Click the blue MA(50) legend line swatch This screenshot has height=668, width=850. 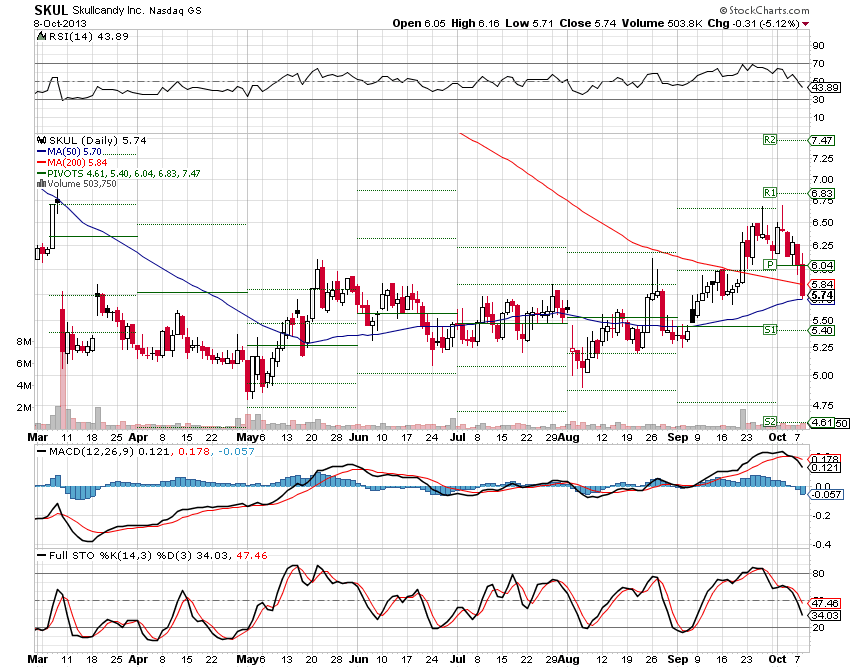[x=41, y=152]
